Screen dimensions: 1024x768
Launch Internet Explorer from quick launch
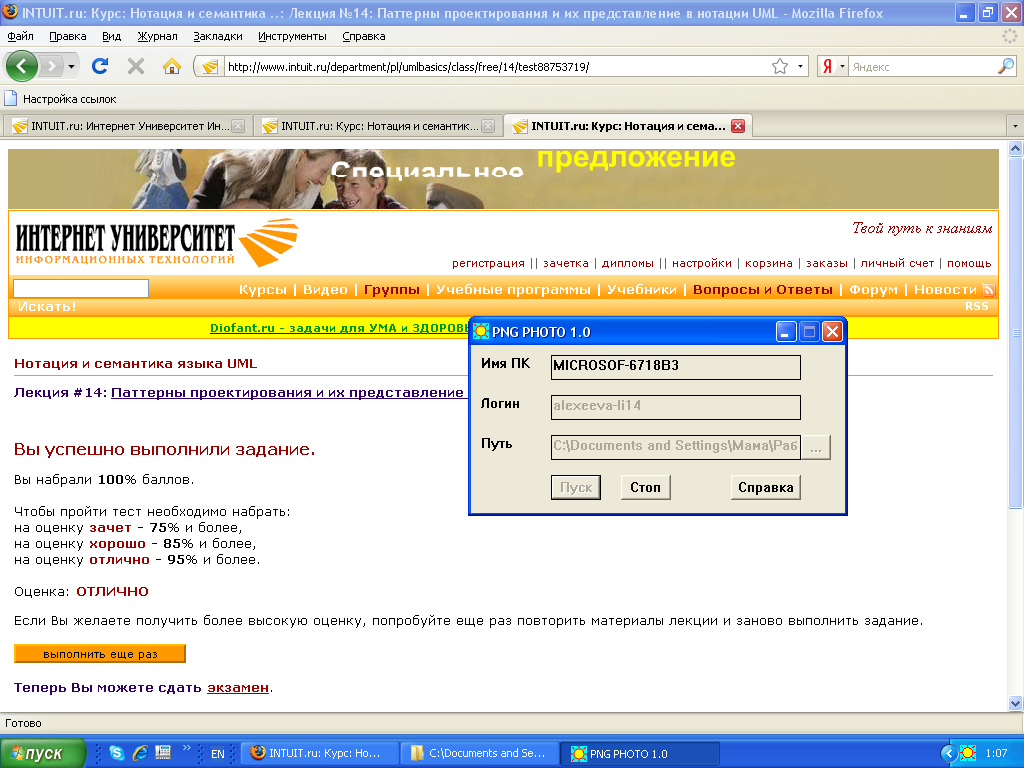[x=140, y=753]
